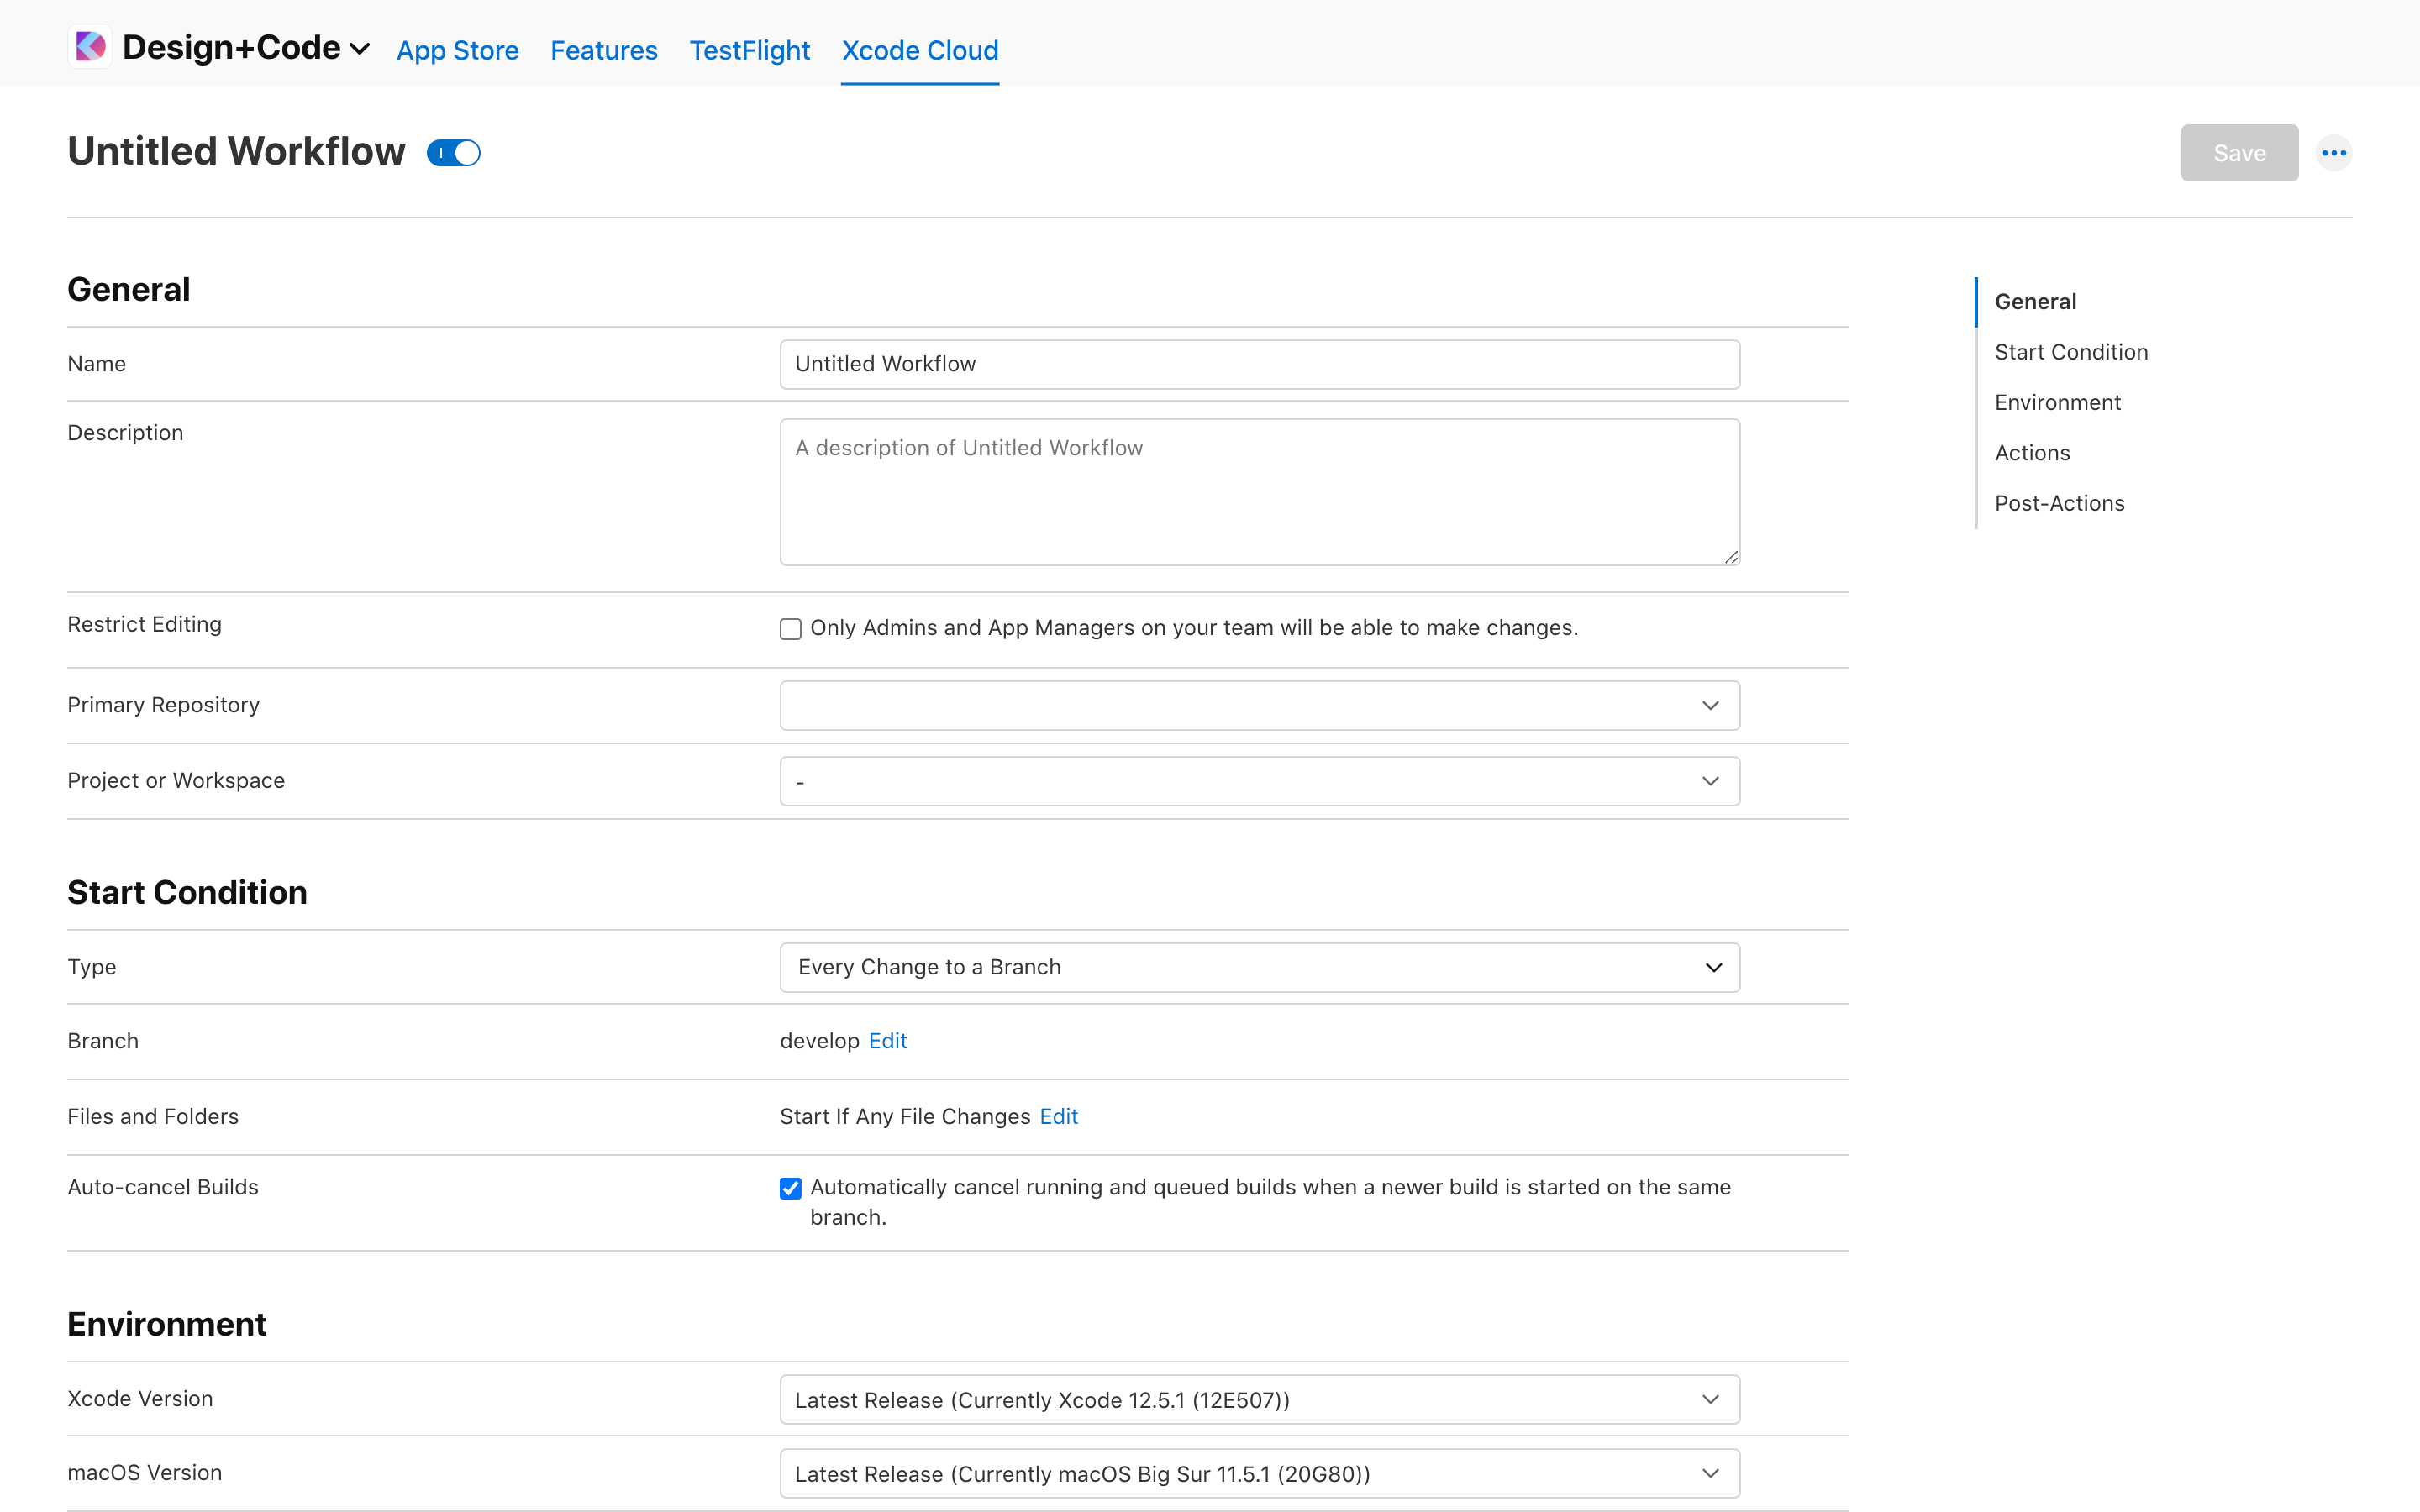The height and width of the screenshot is (1512, 2420).
Task: Click the Save button
Action: [x=2239, y=152]
